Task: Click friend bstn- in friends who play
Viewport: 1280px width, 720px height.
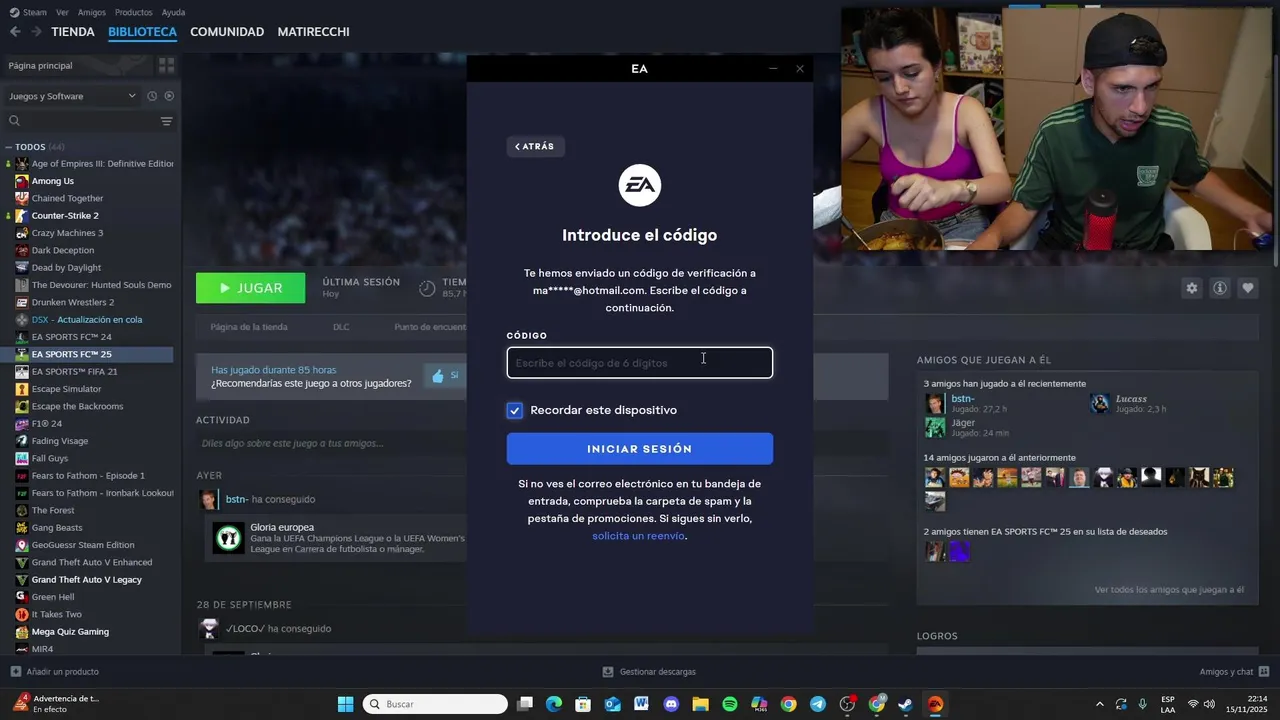Action: [962, 399]
